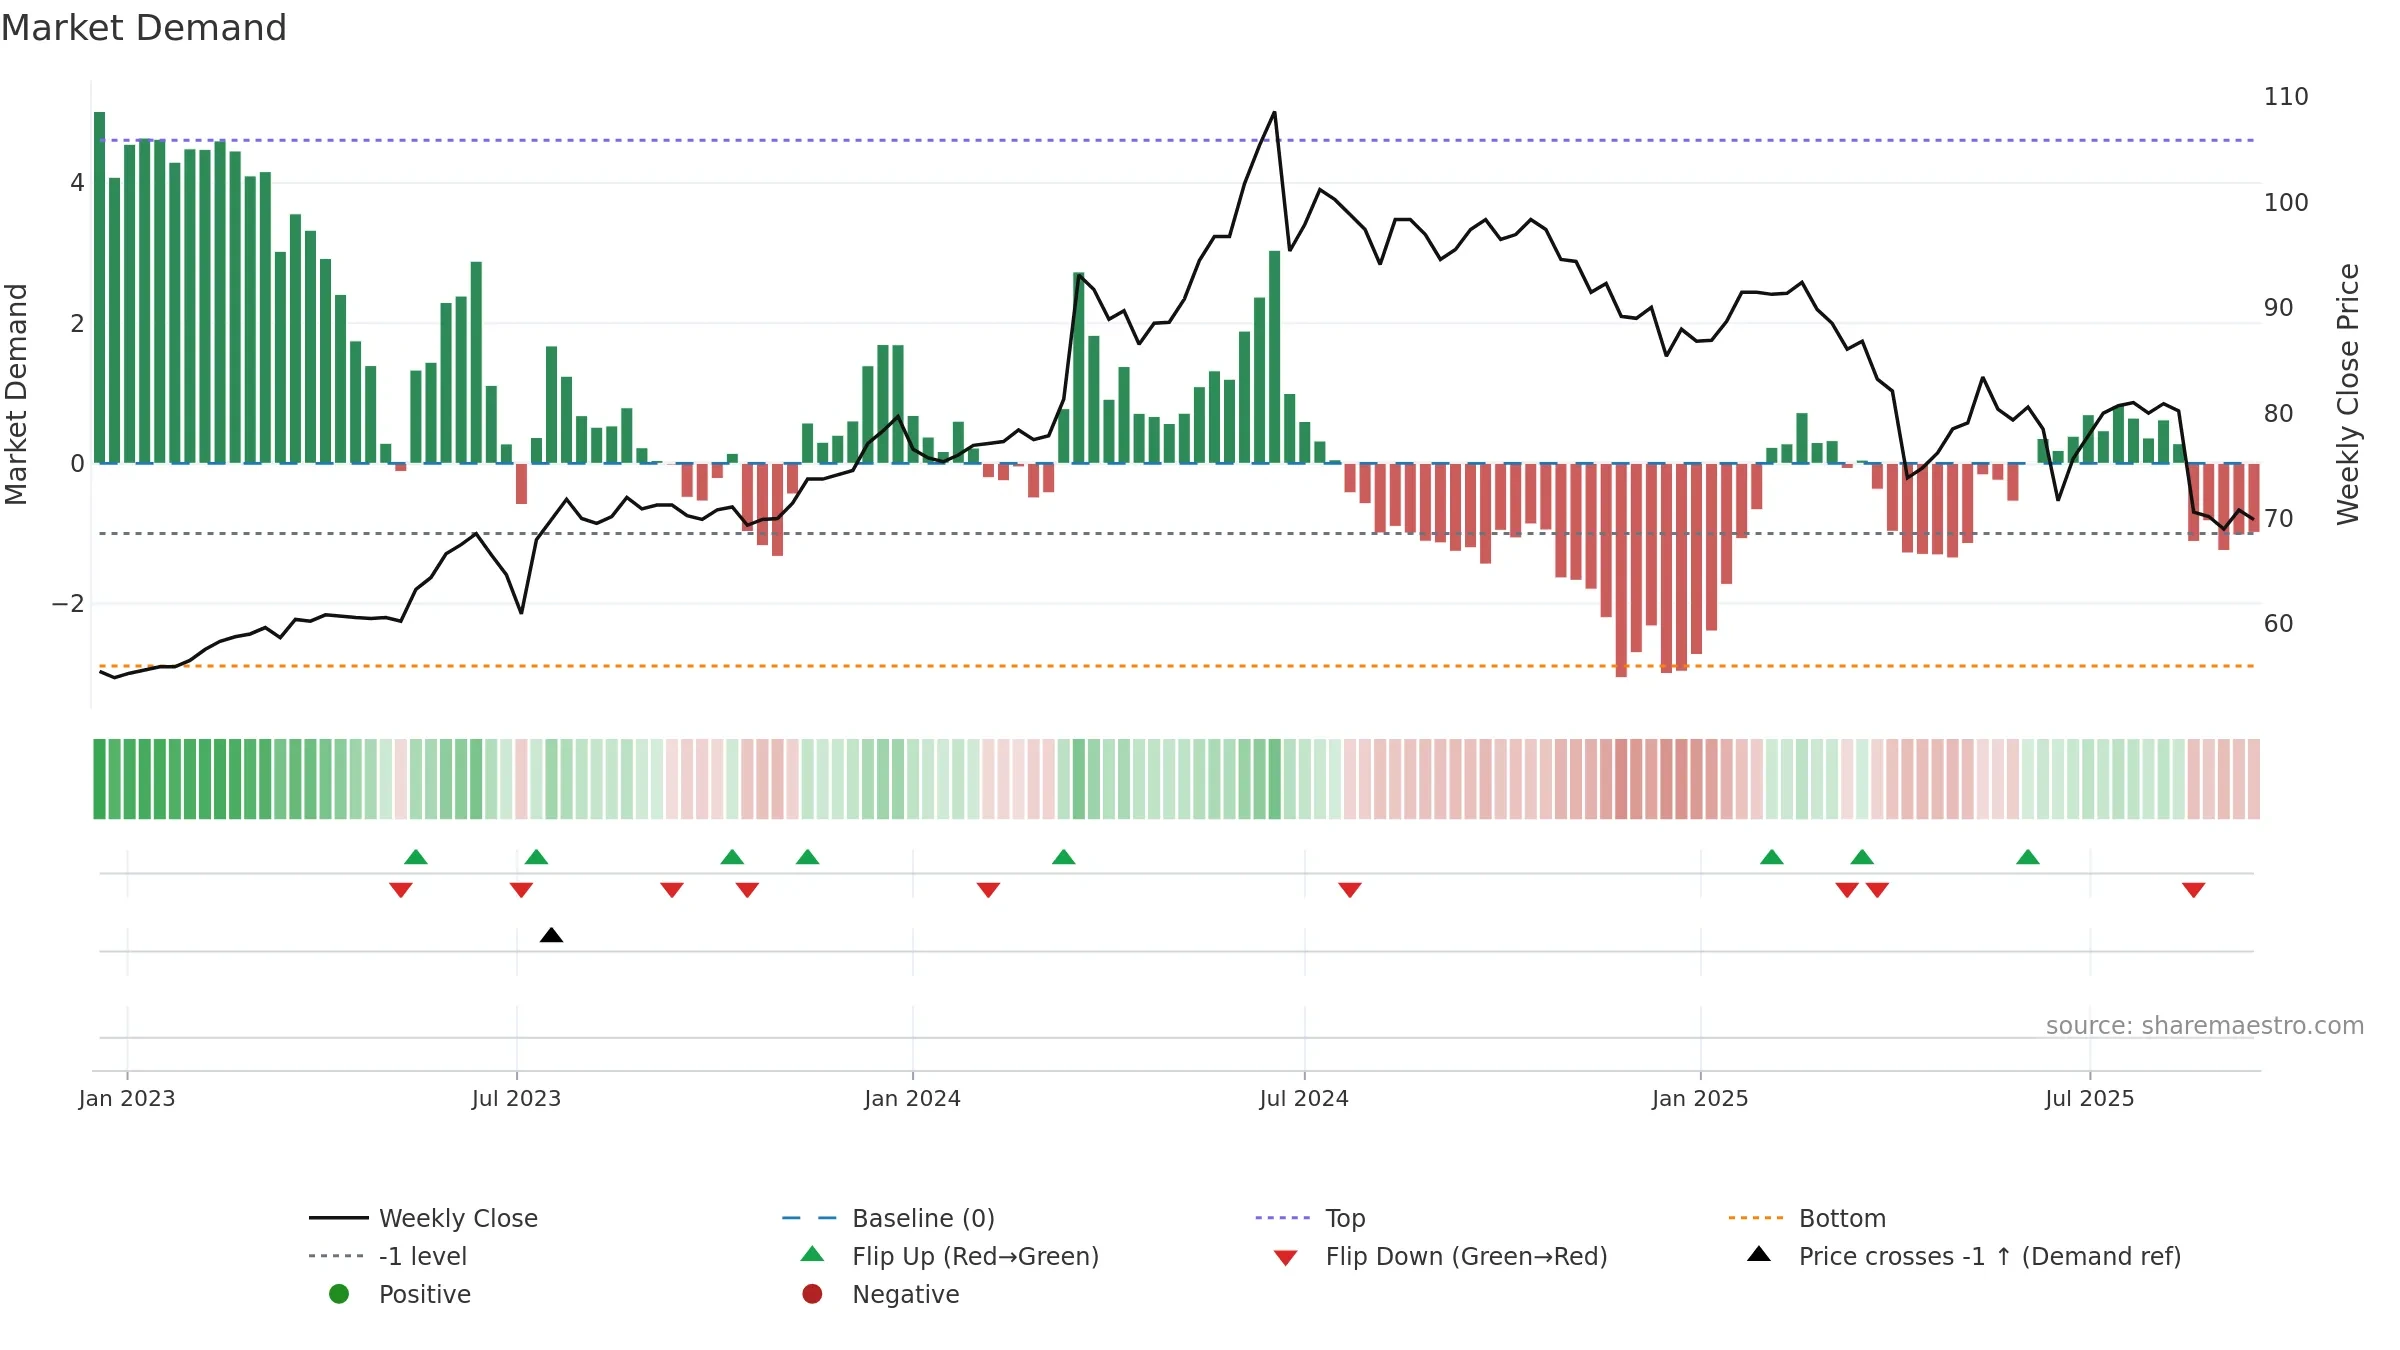Click the Baseline (0) dashed legend icon
This screenshot has width=2400, height=1350.
[x=809, y=1218]
